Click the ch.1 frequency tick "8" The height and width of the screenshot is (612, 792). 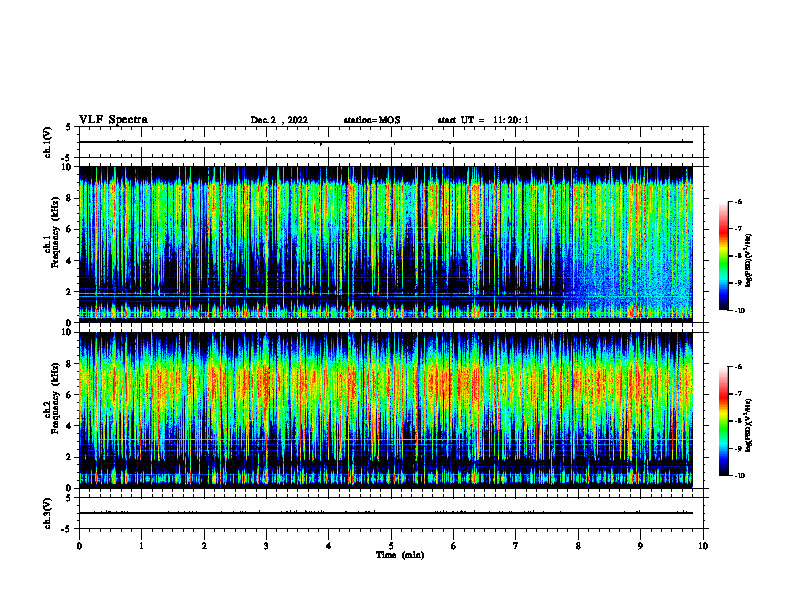70,198
